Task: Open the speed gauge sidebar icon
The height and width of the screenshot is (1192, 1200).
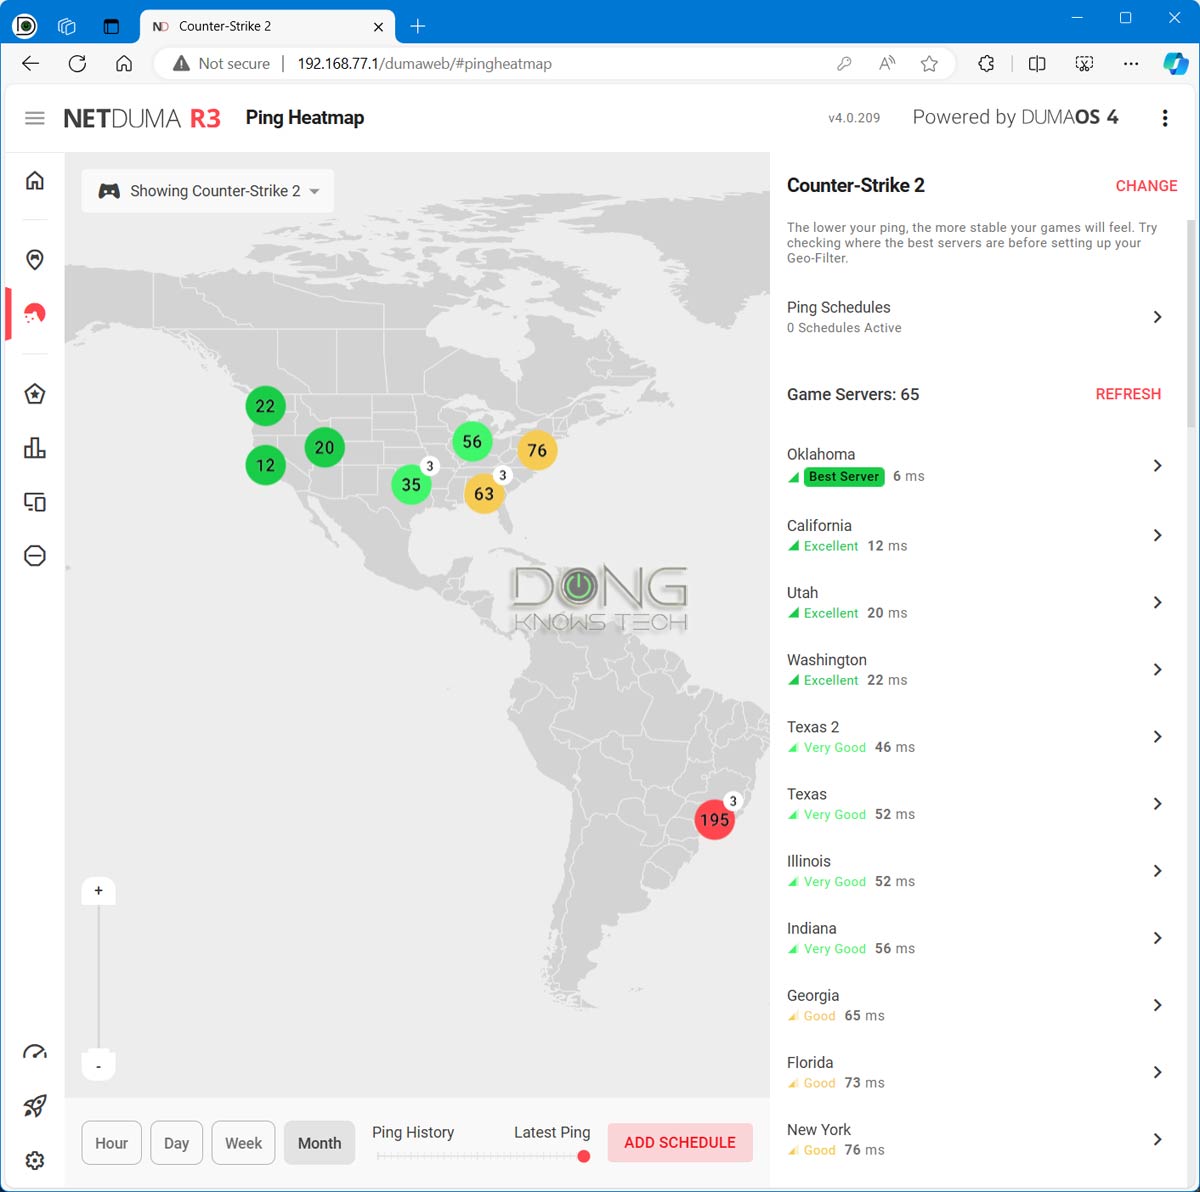Action: click(35, 1052)
